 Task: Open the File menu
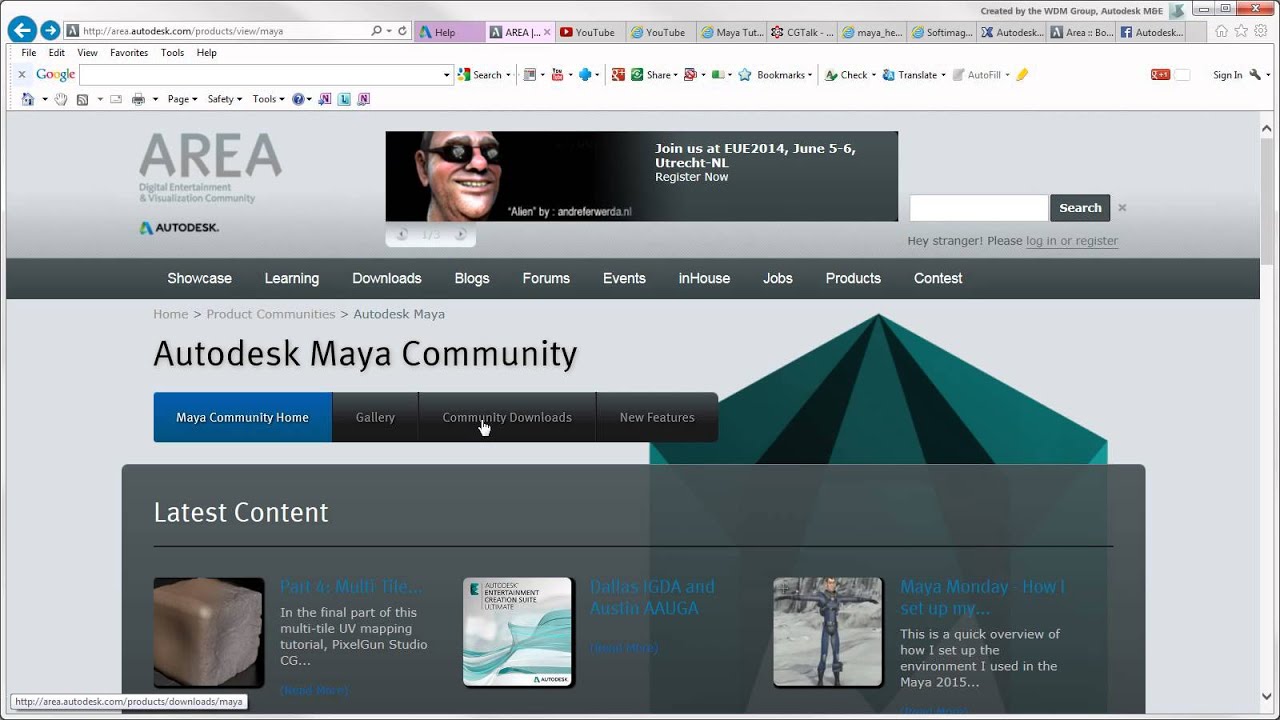[29, 53]
